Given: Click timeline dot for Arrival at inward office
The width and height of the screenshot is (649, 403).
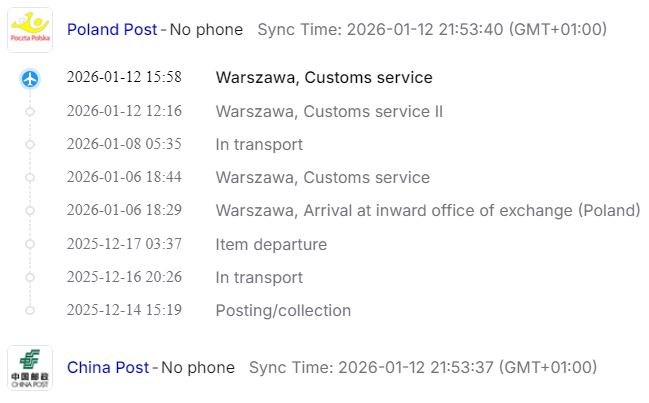Looking at the screenshot, I should (30, 210).
